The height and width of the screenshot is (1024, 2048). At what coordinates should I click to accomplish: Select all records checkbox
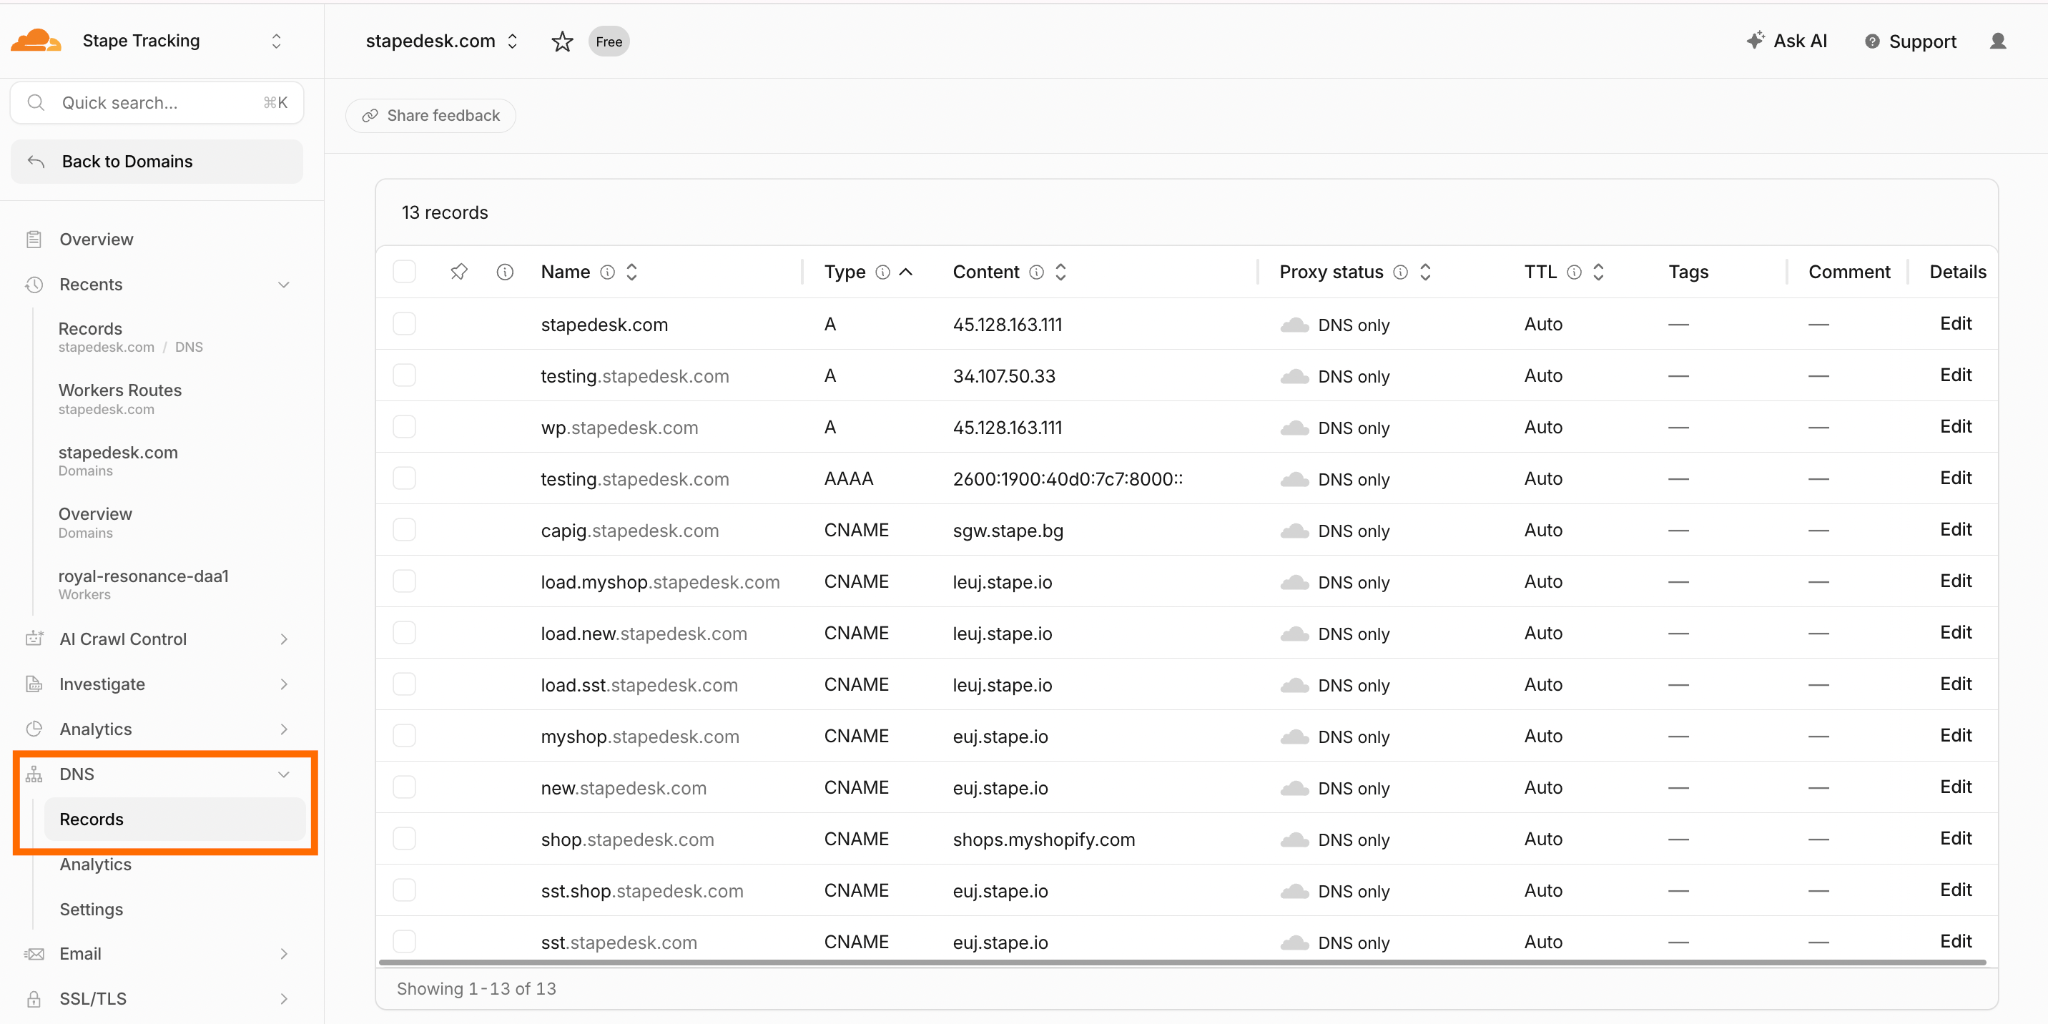(x=404, y=272)
